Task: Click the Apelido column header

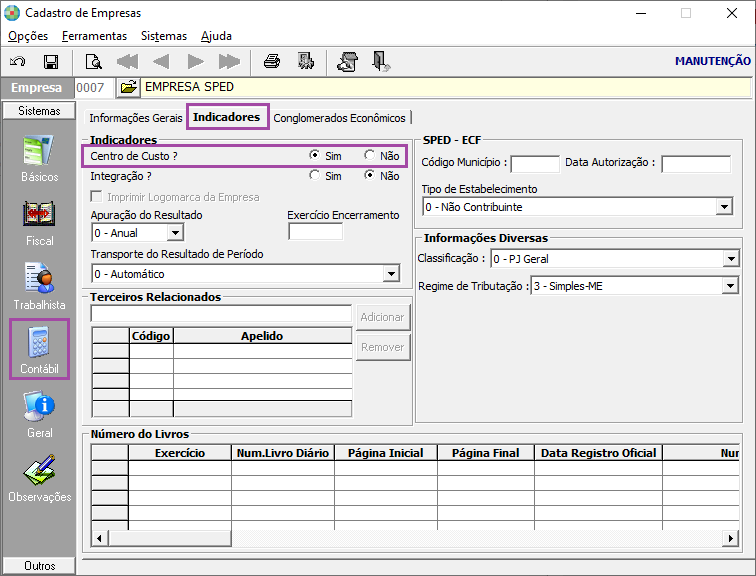Action: point(263,335)
